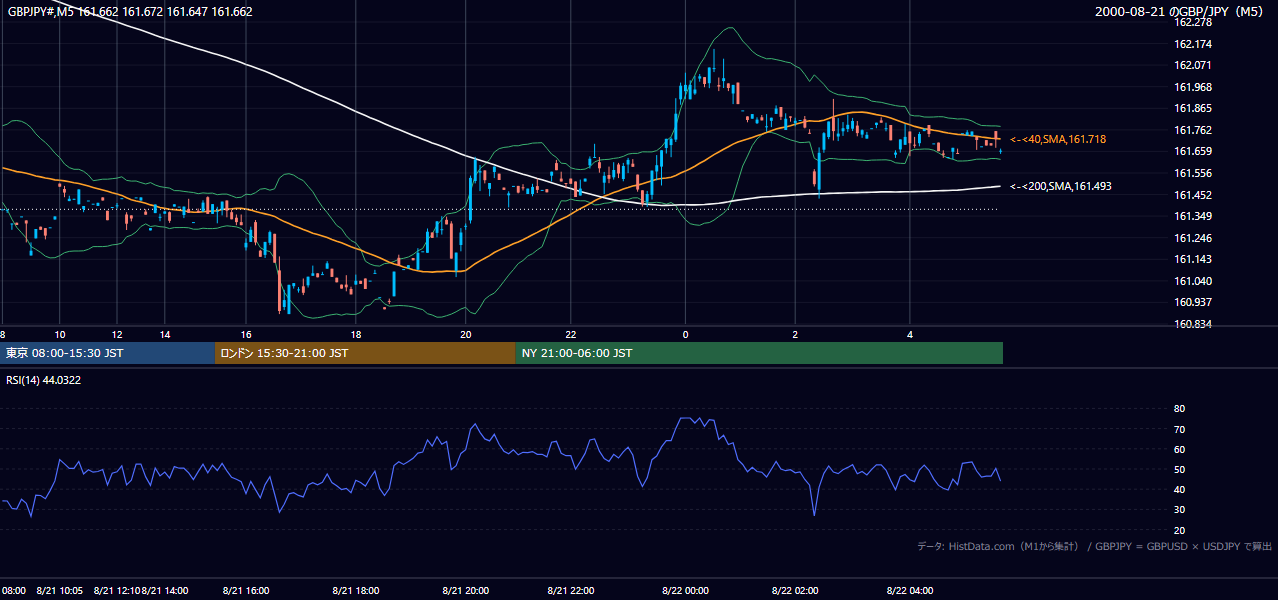The image size is (1278, 600).
Task: Click the 8/22 00:00 bottom time label
Action: click(x=685, y=591)
